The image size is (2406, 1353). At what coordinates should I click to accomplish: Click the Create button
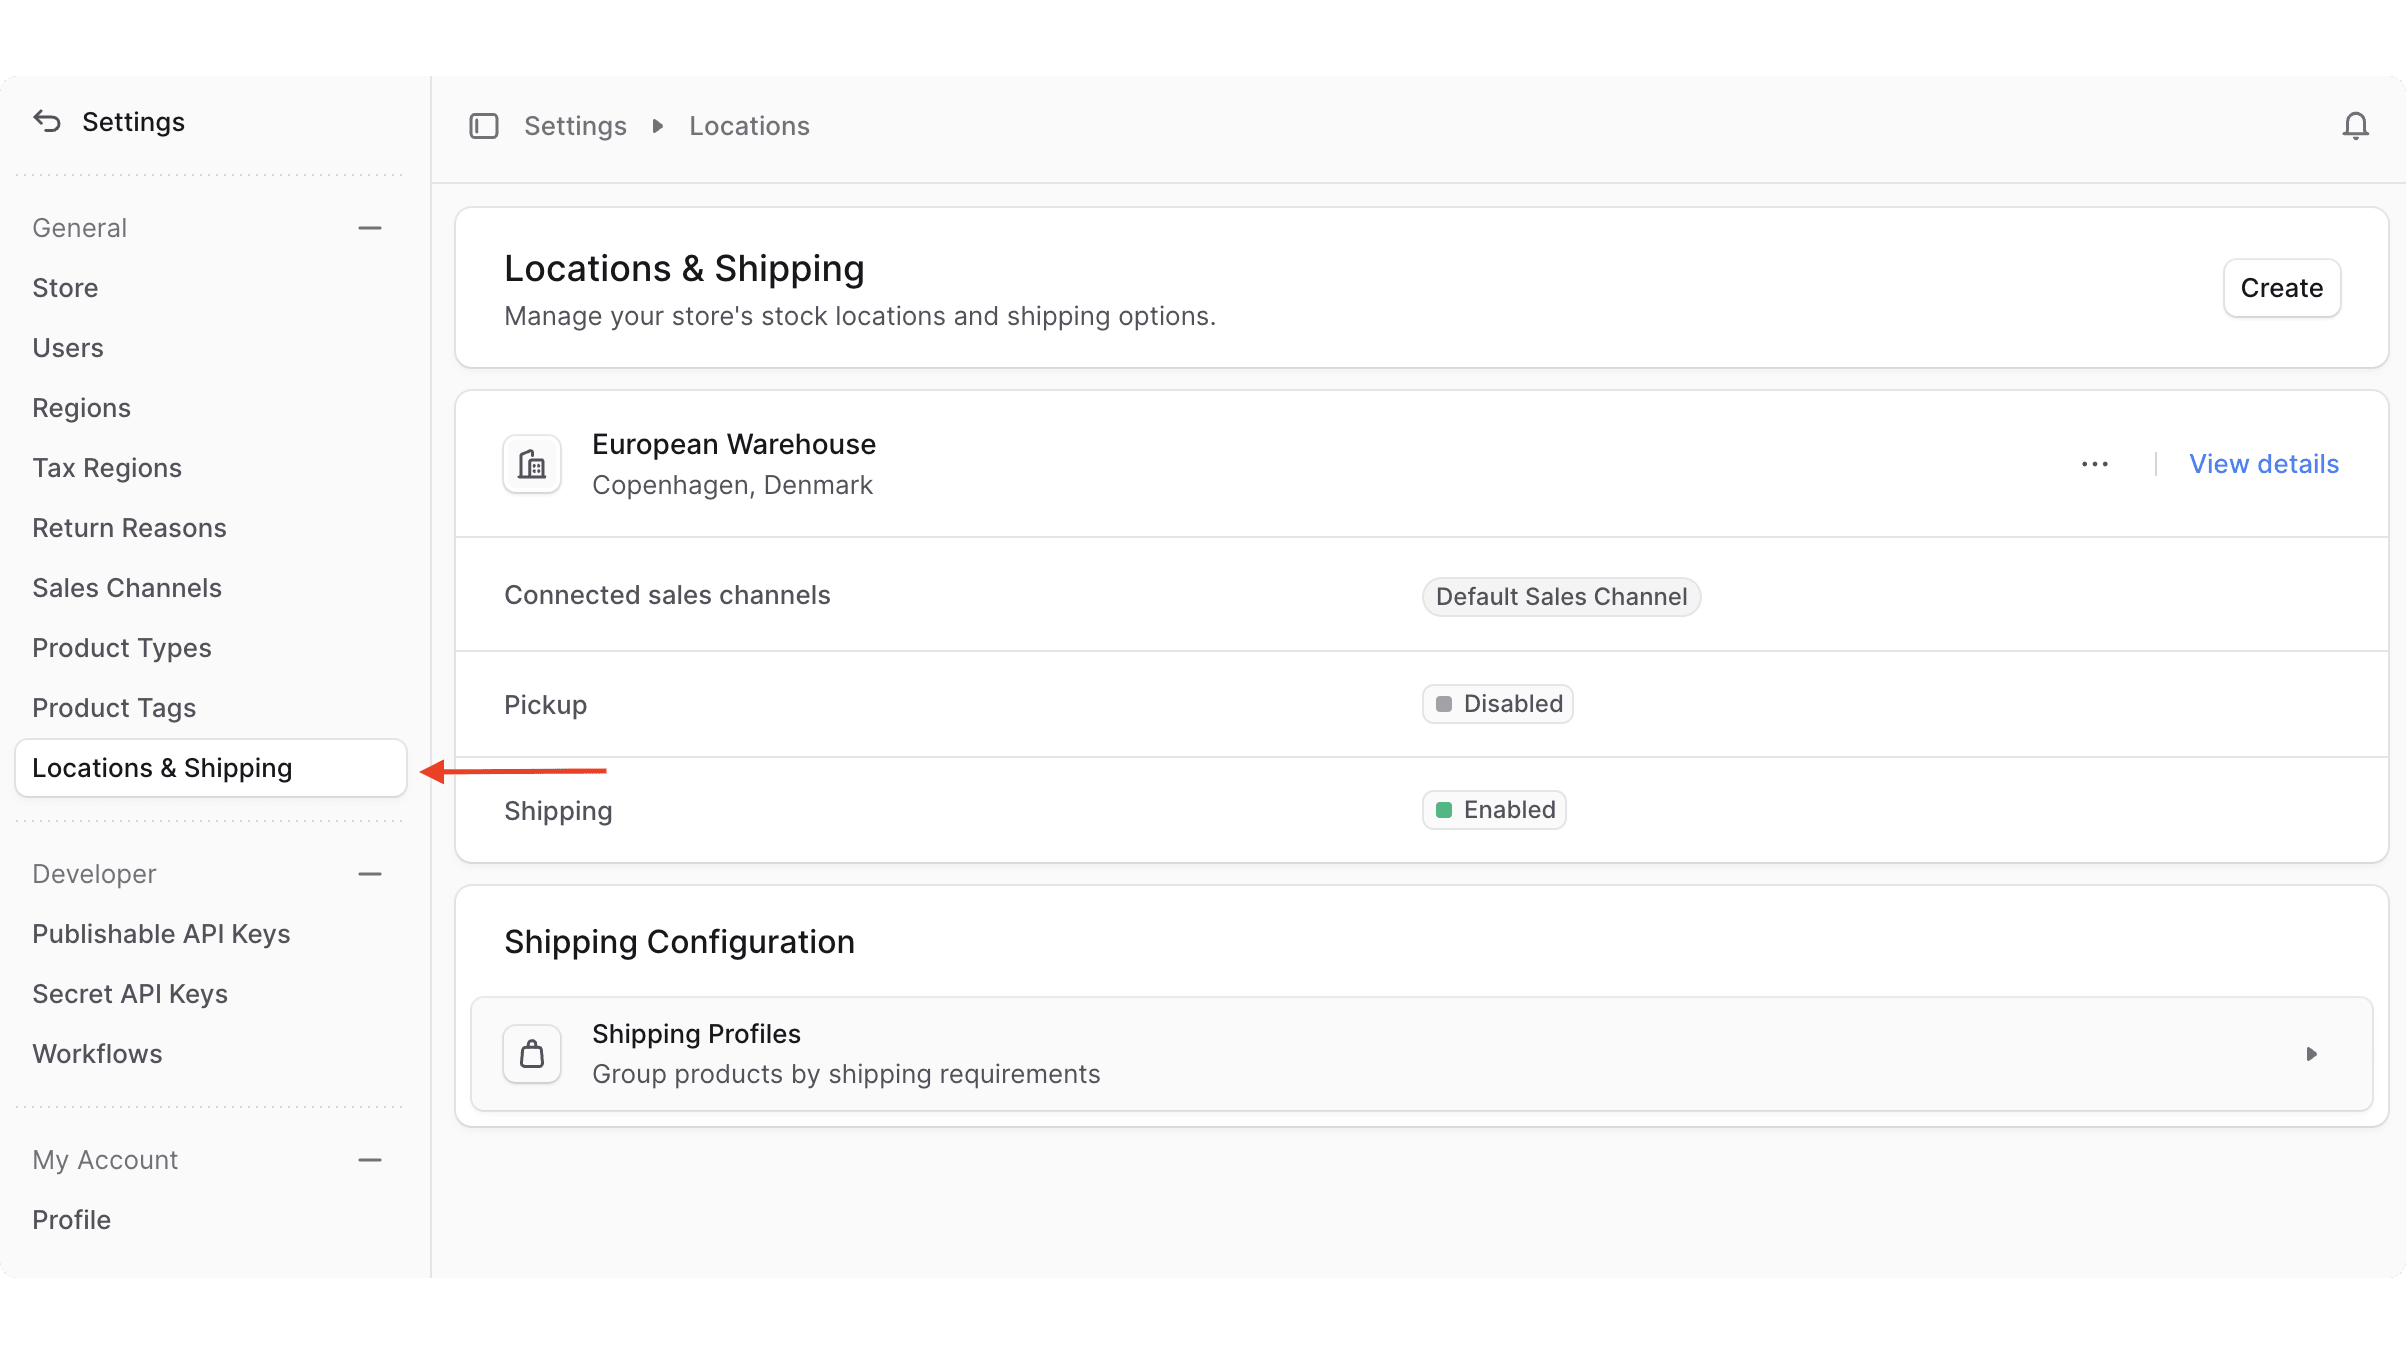tap(2281, 288)
